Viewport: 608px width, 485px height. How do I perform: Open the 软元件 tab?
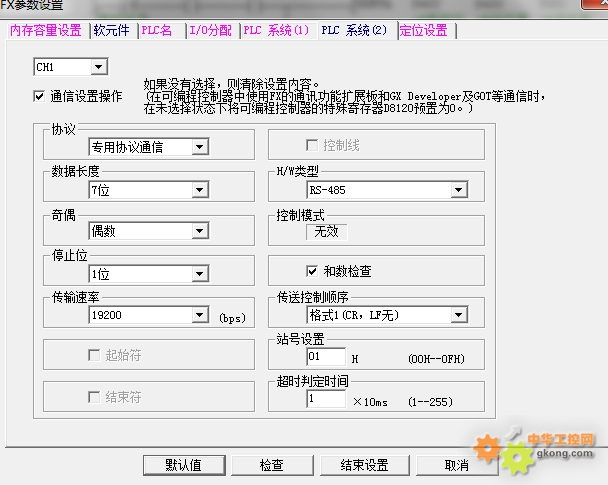click(111, 30)
